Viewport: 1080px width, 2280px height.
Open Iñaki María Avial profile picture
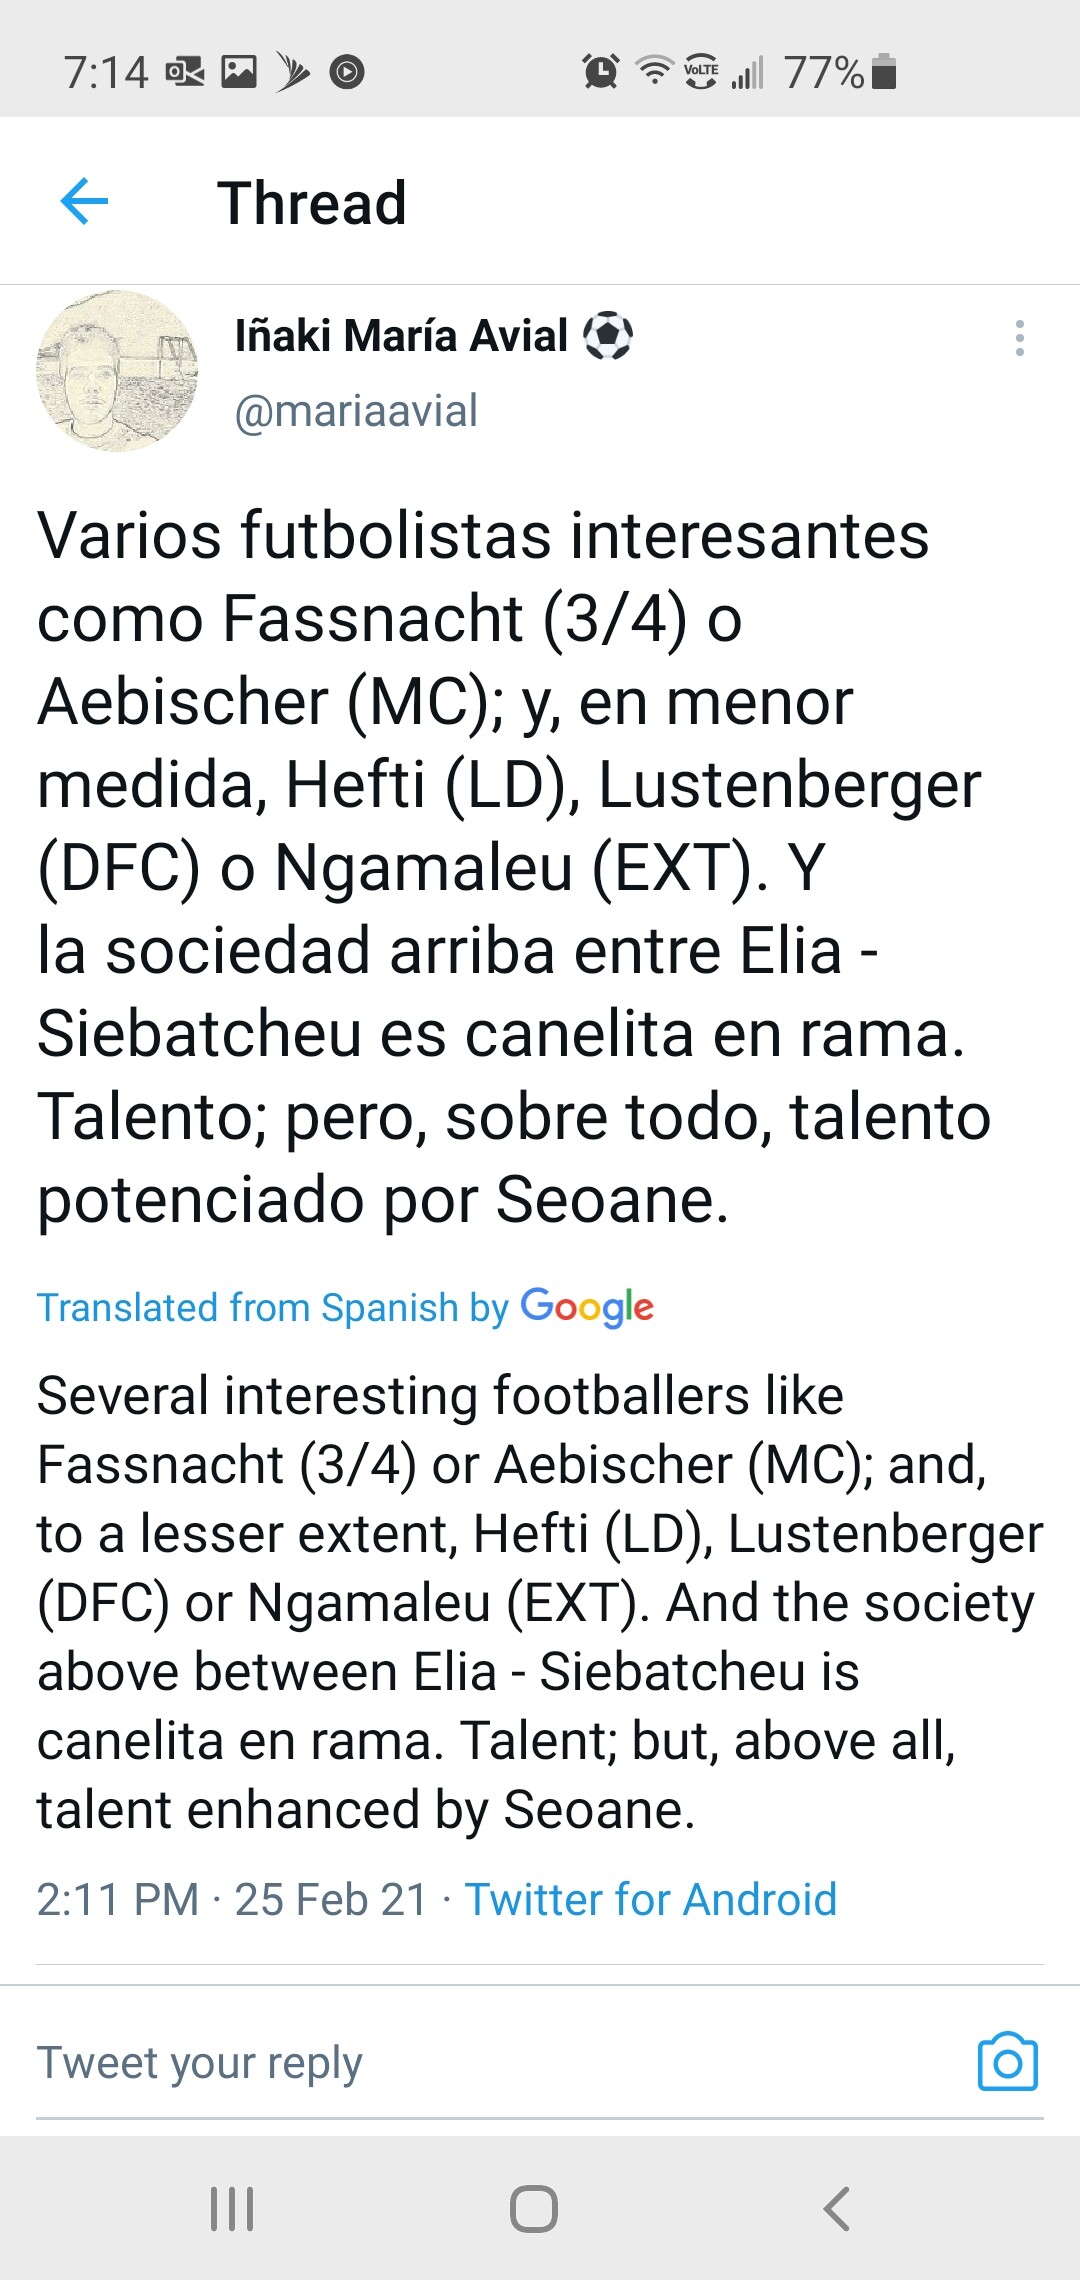click(x=117, y=371)
